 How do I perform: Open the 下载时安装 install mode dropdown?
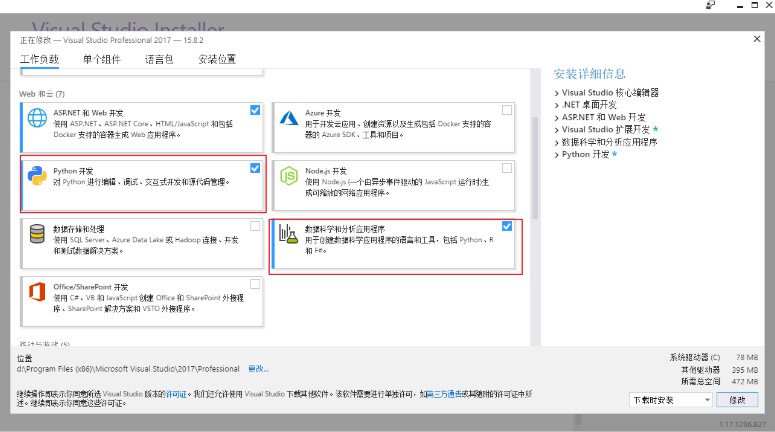[x=670, y=400]
